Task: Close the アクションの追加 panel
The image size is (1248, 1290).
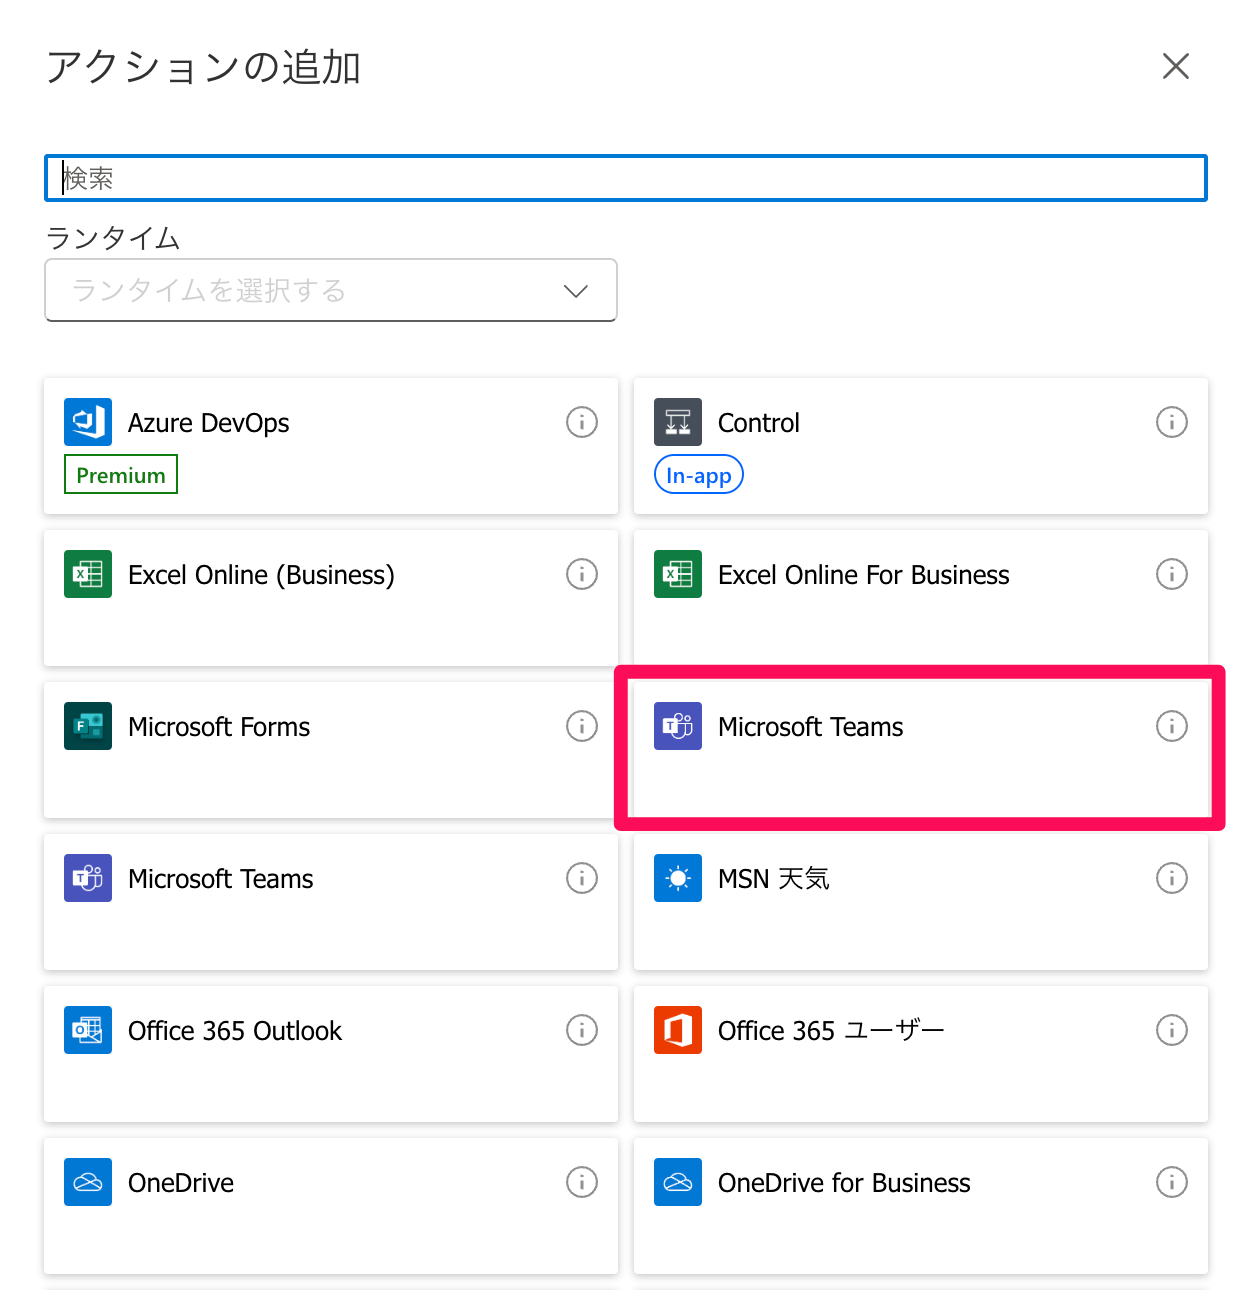Action: (1176, 66)
